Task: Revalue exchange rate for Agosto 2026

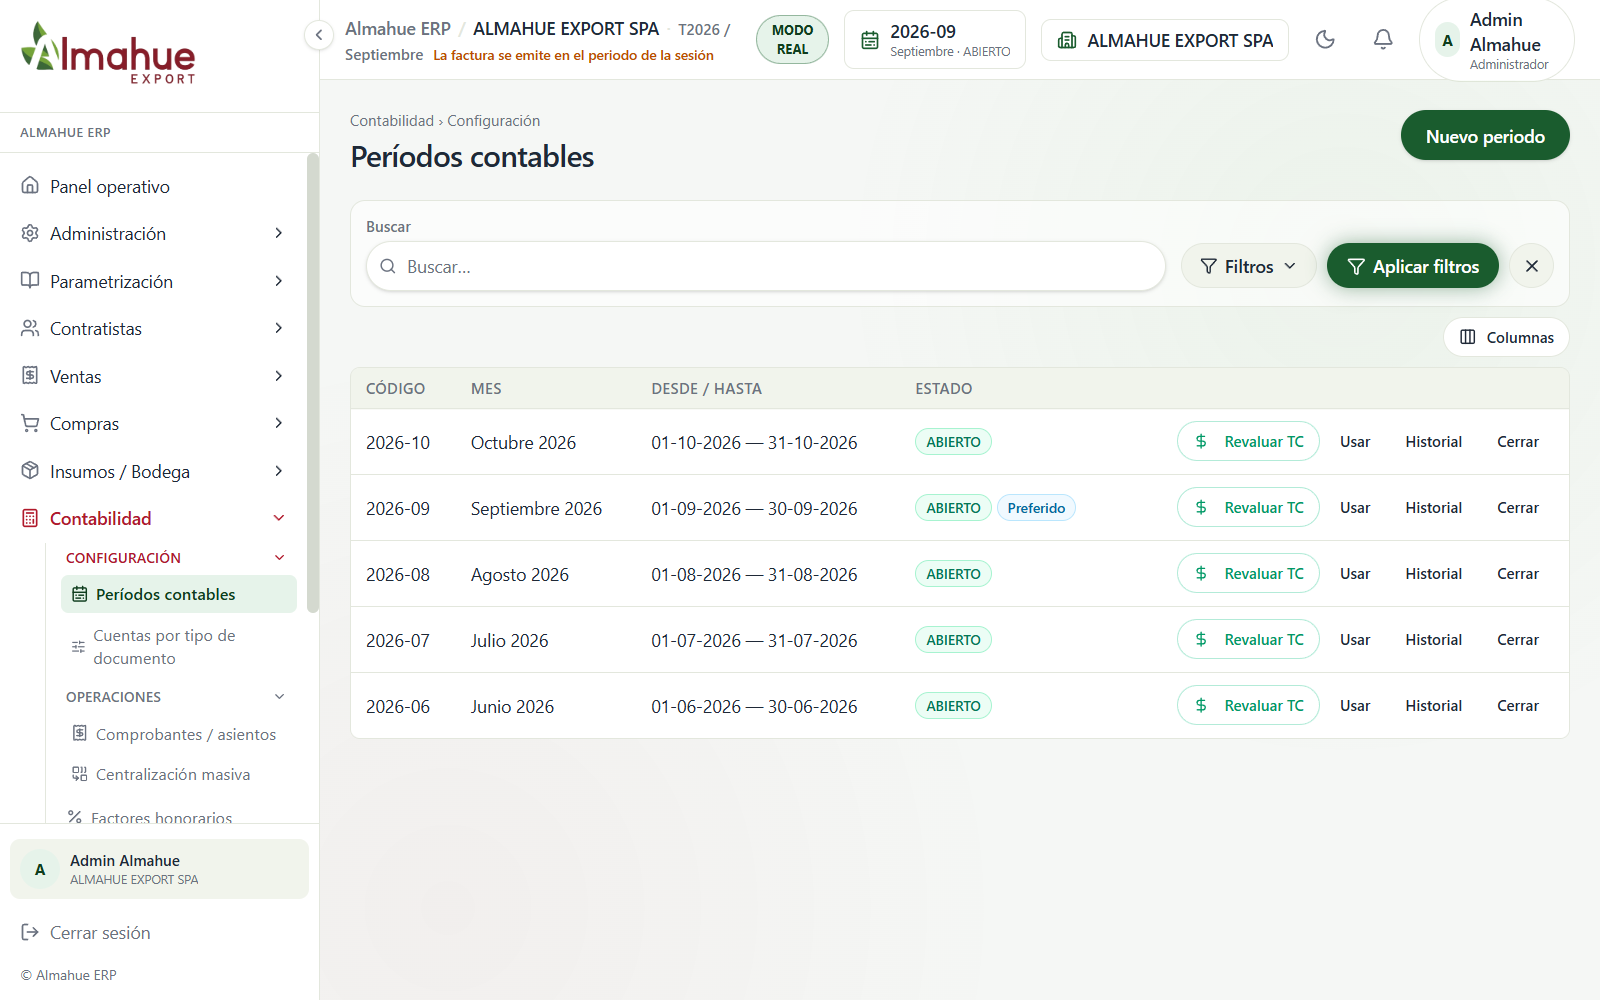Action: (x=1248, y=573)
